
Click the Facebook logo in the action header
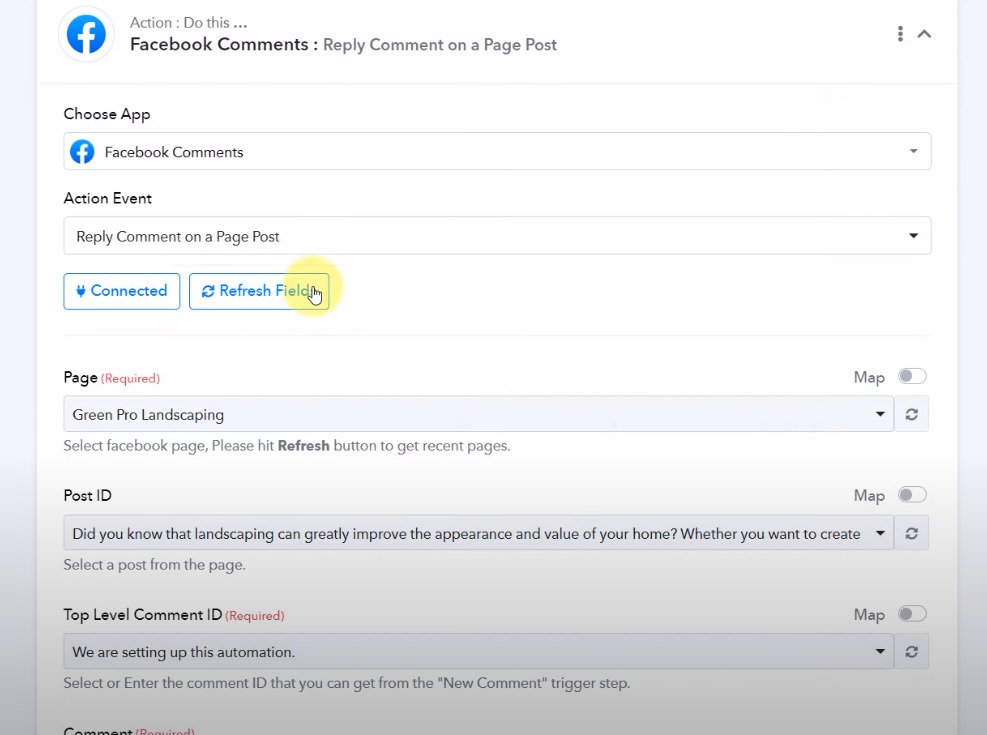click(86, 35)
